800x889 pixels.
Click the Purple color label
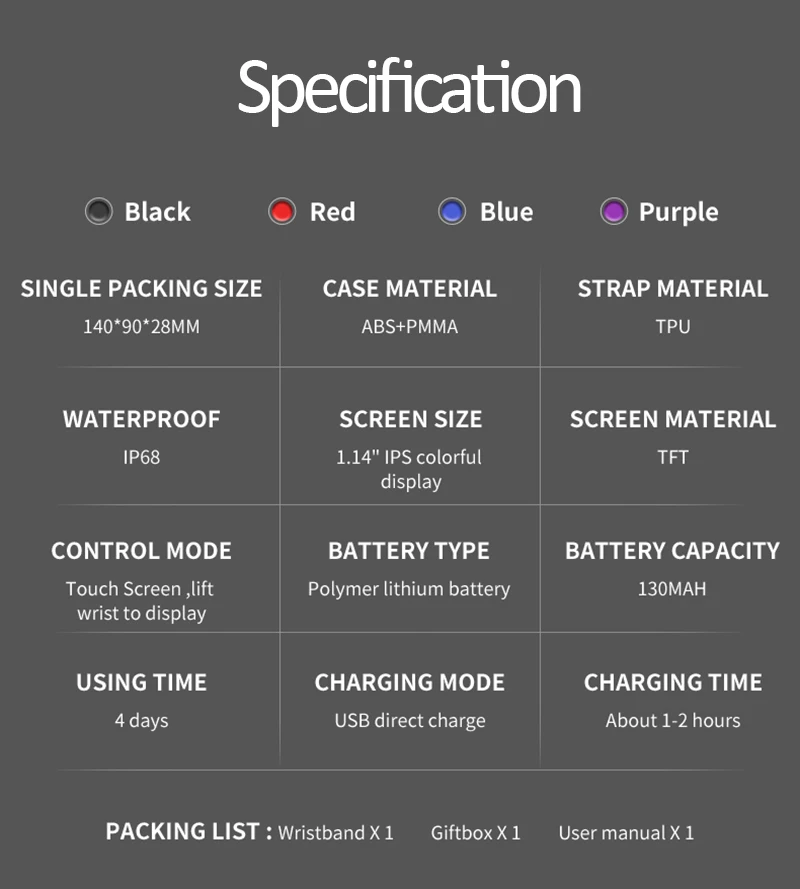coord(679,213)
